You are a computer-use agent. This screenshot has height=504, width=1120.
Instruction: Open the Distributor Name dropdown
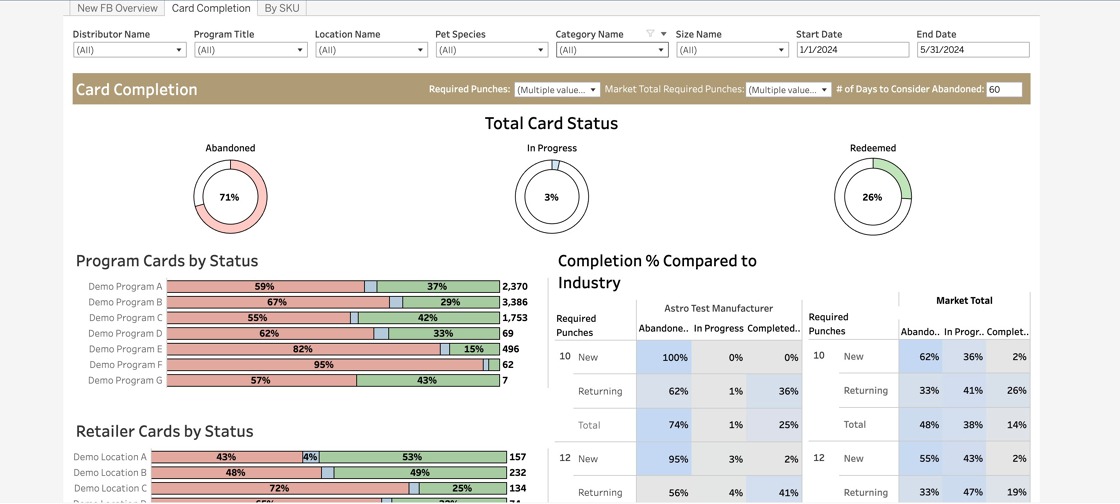coord(129,50)
